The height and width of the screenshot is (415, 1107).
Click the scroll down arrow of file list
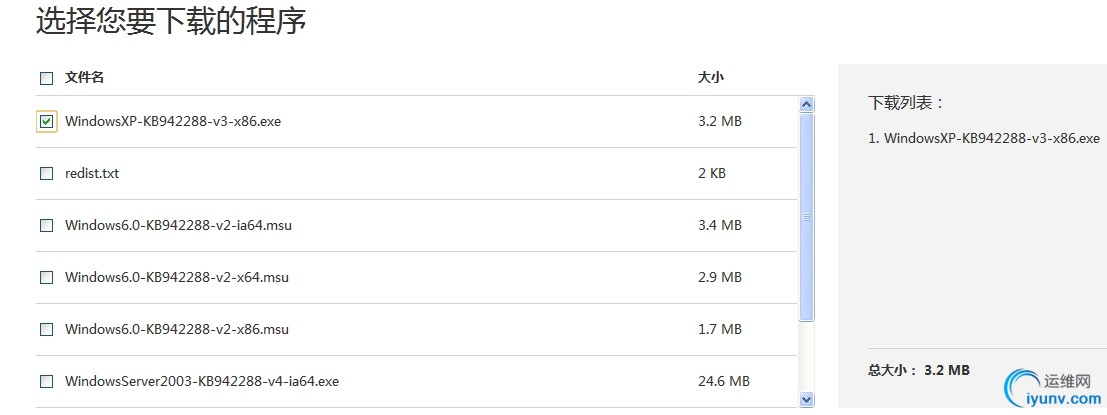tap(807, 399)
